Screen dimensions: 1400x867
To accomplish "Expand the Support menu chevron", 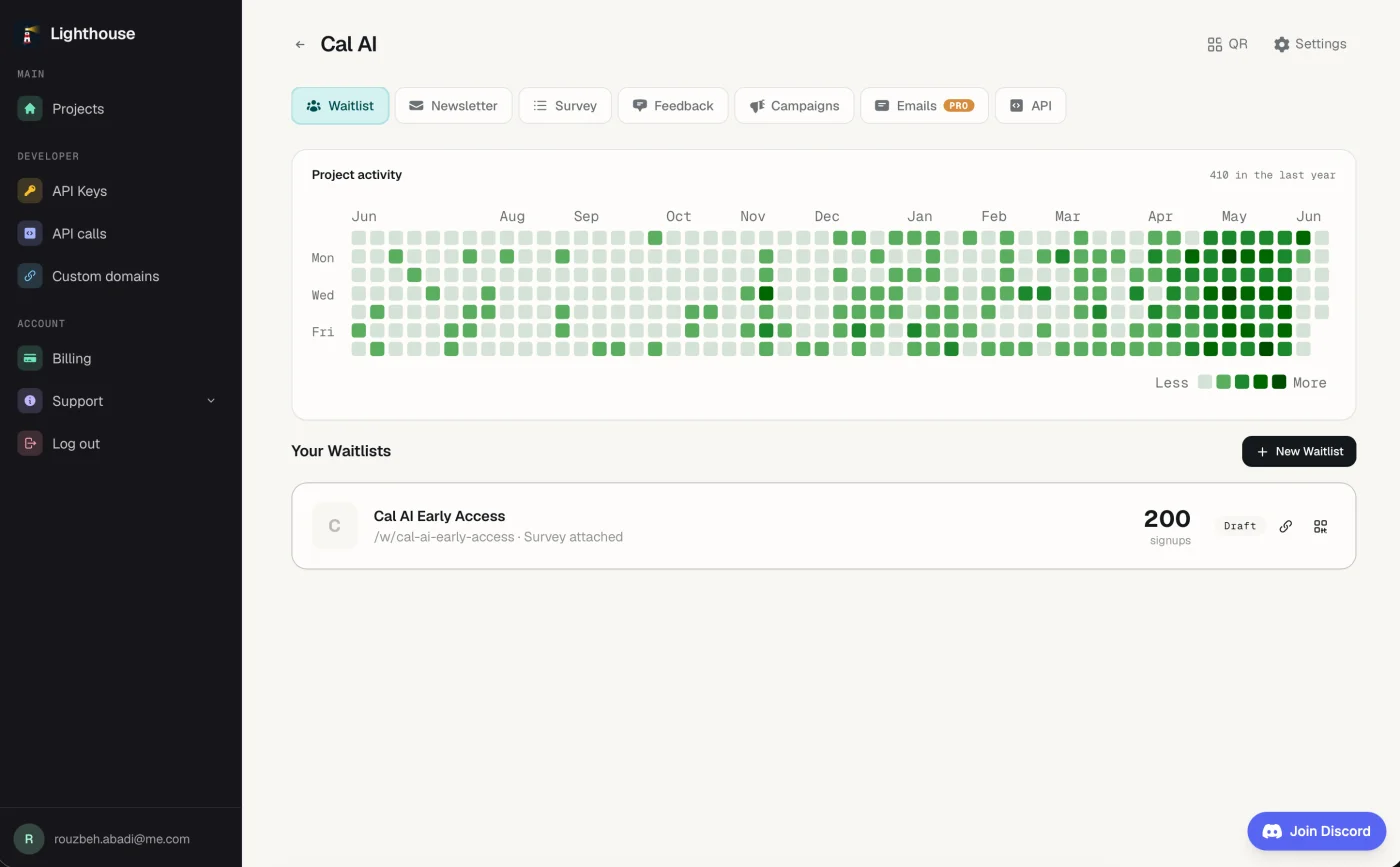I will 211,401.
